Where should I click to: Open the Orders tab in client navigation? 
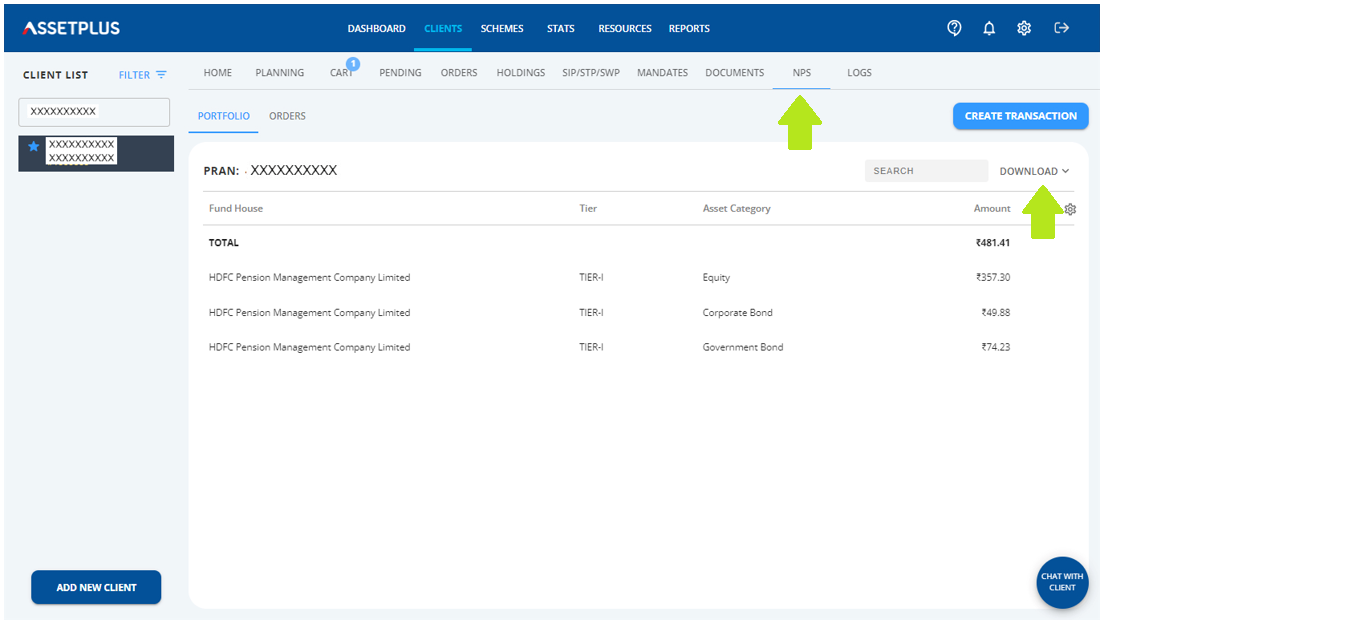[x=459, y=73]
